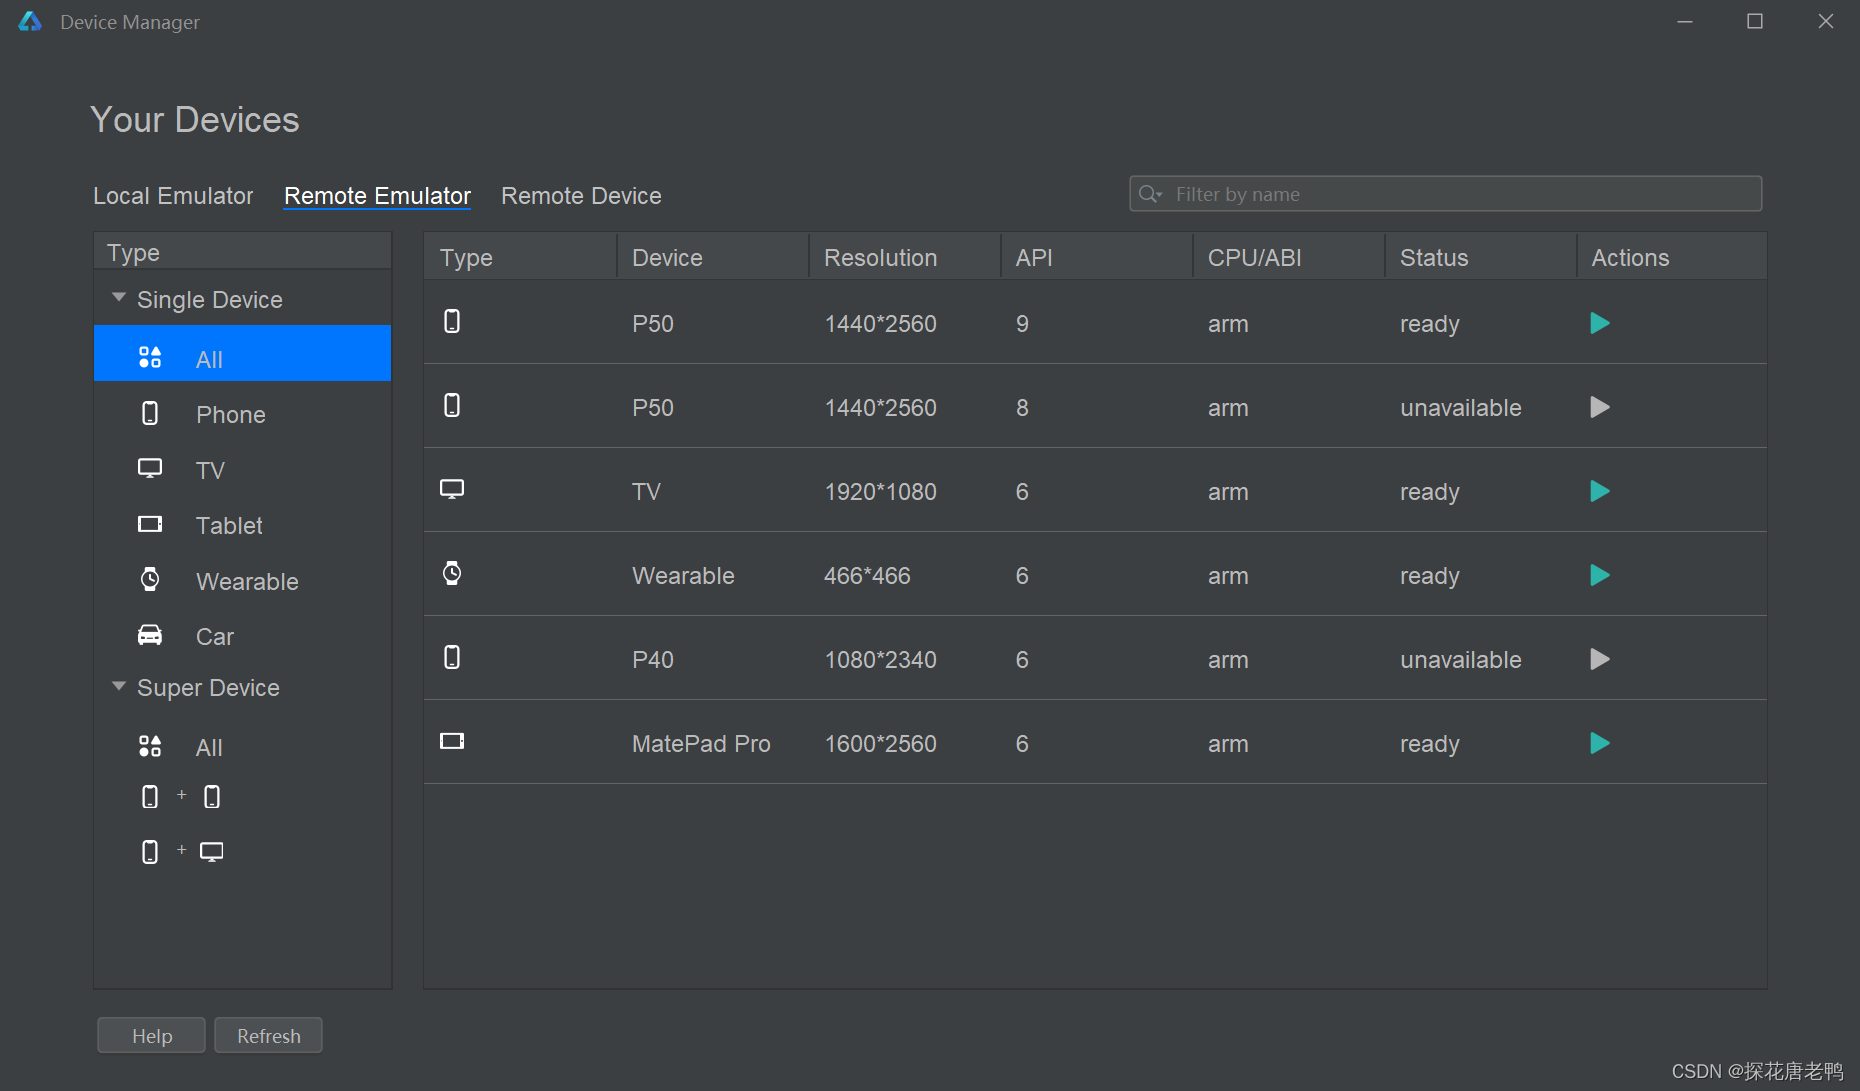The image size is (1860, 1091).
Task: Open the Remote Emulator tab
Action: coord(377,196)
